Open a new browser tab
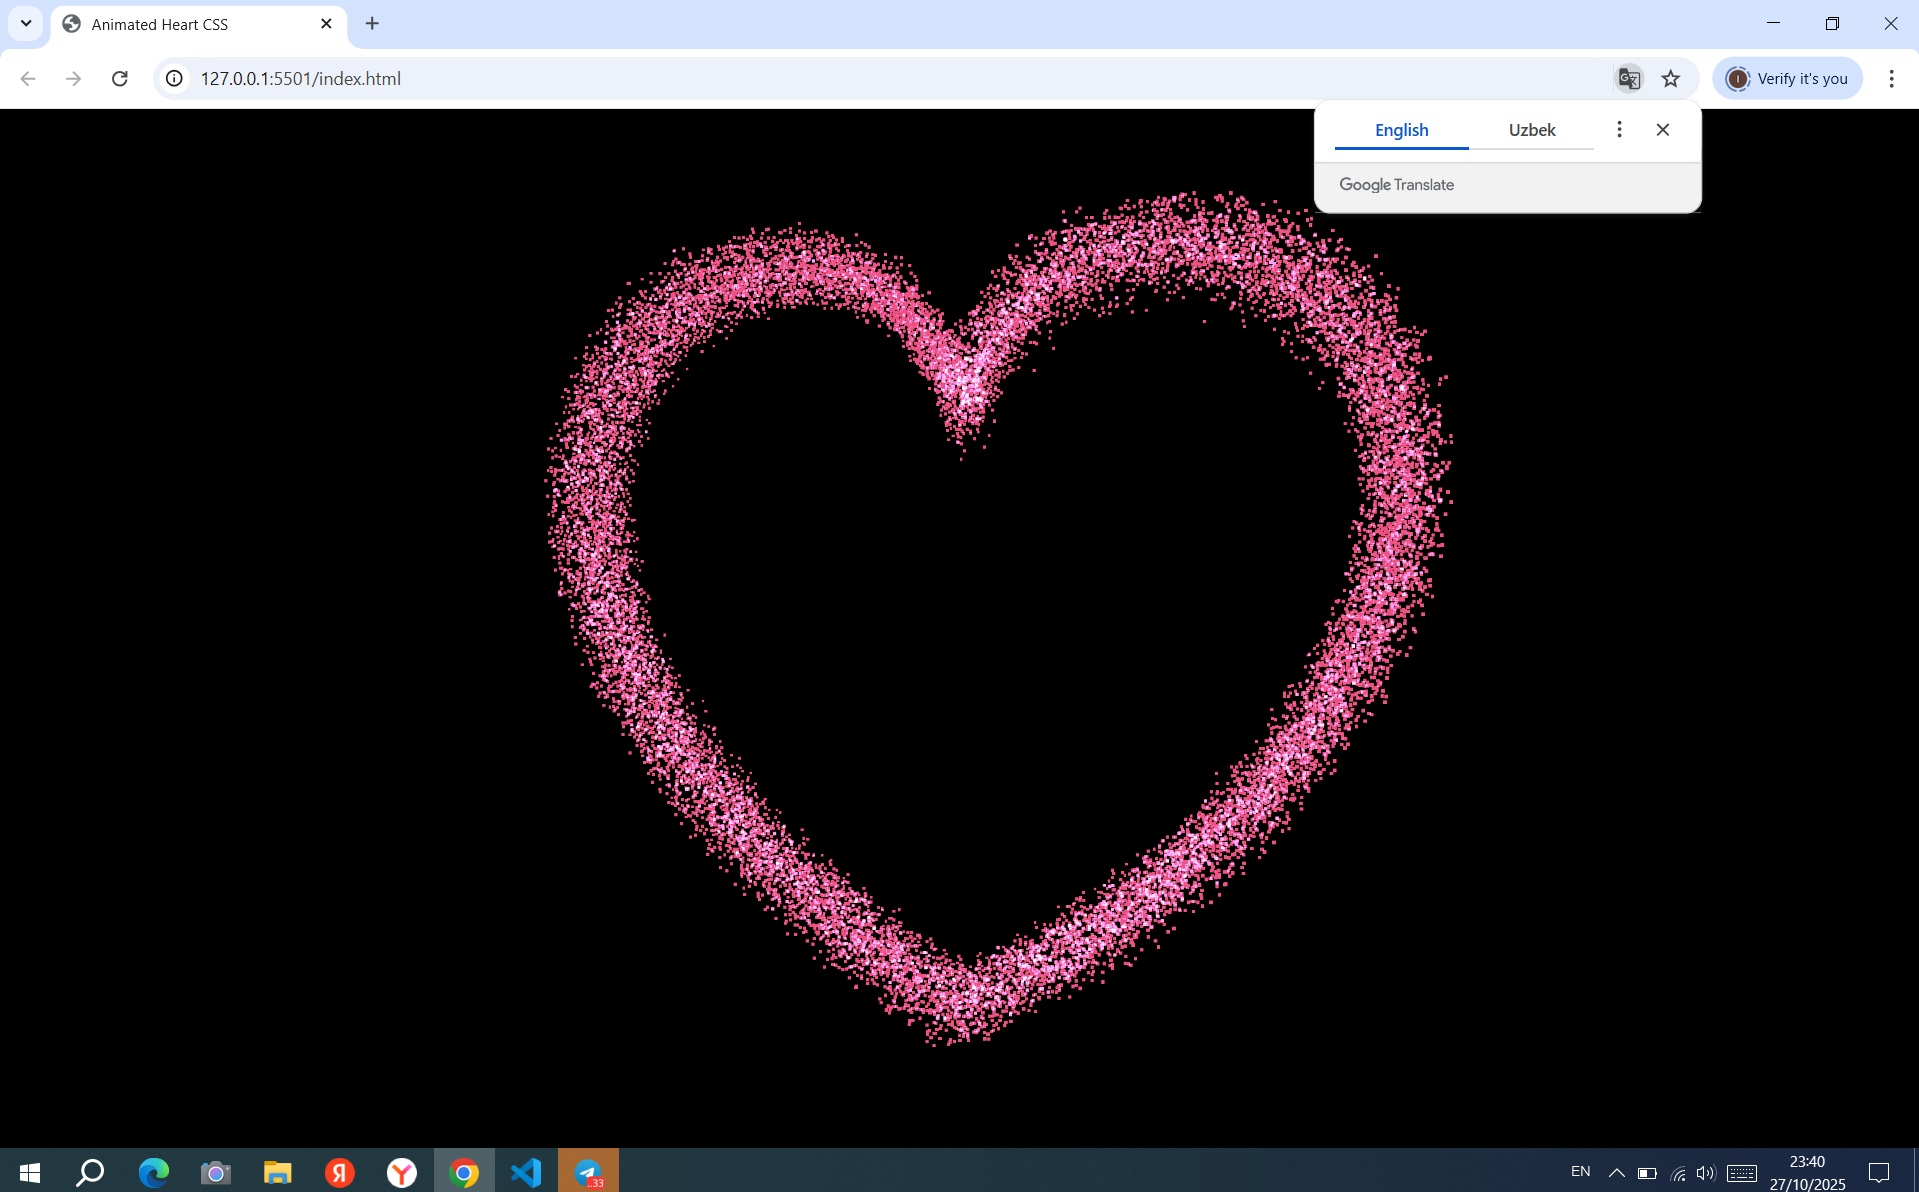 click(x=372, y=23)
